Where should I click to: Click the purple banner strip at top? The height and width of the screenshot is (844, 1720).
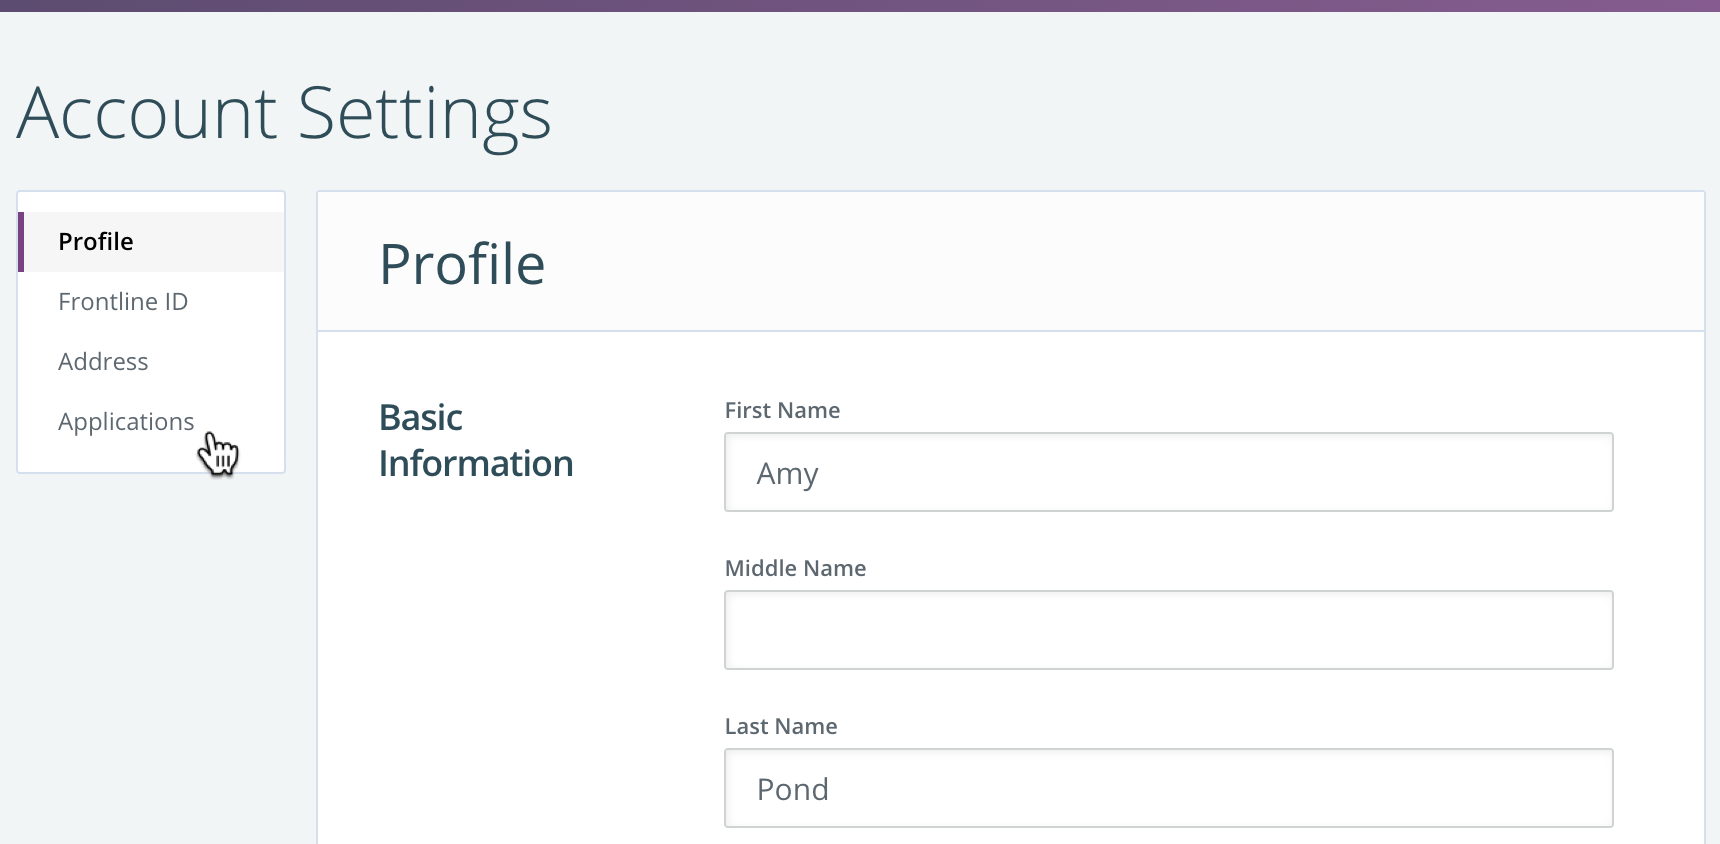pyautogui.click(x=860, y=5)
